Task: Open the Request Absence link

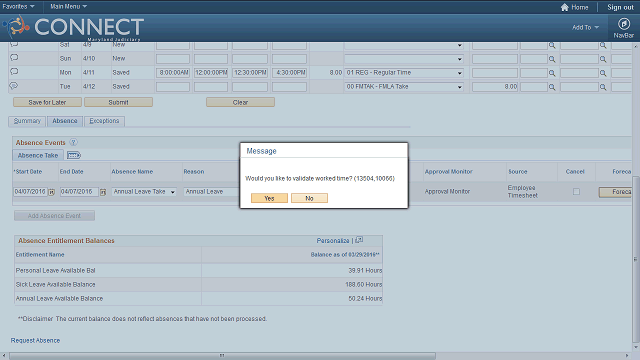Action: (x=35, y=340)
